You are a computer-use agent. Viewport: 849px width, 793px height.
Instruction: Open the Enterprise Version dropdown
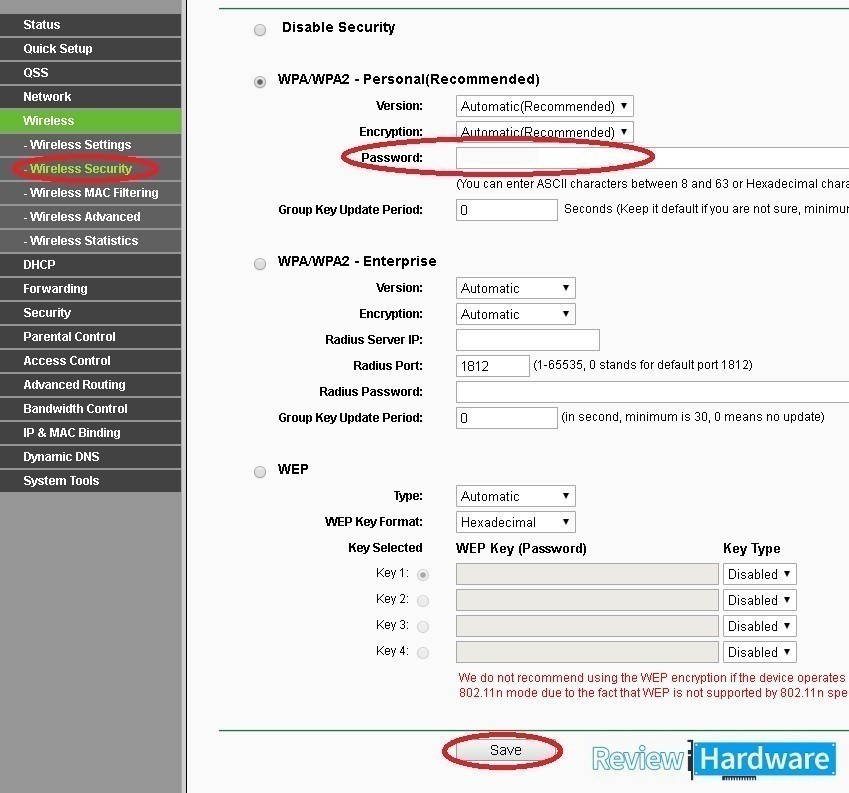point(515,288)
